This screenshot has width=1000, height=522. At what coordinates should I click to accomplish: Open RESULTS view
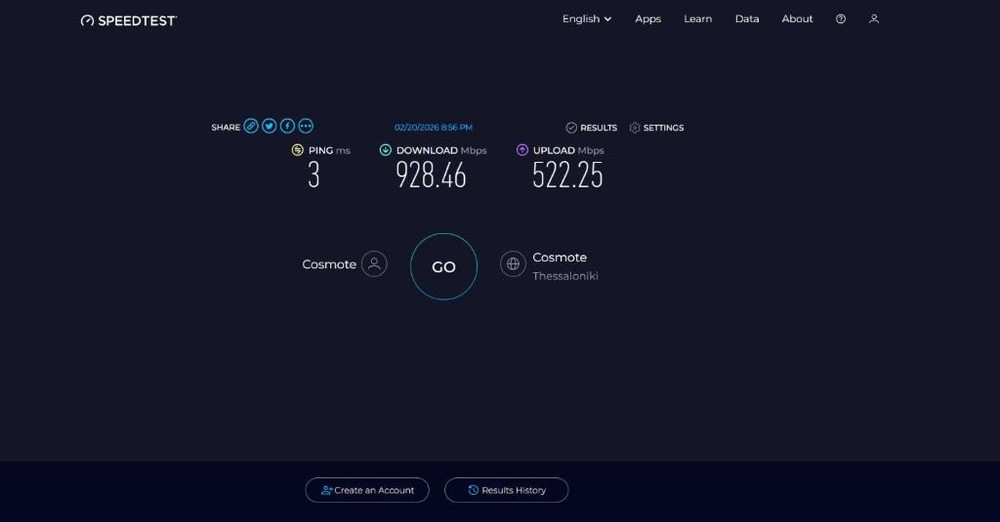[591, 128]
